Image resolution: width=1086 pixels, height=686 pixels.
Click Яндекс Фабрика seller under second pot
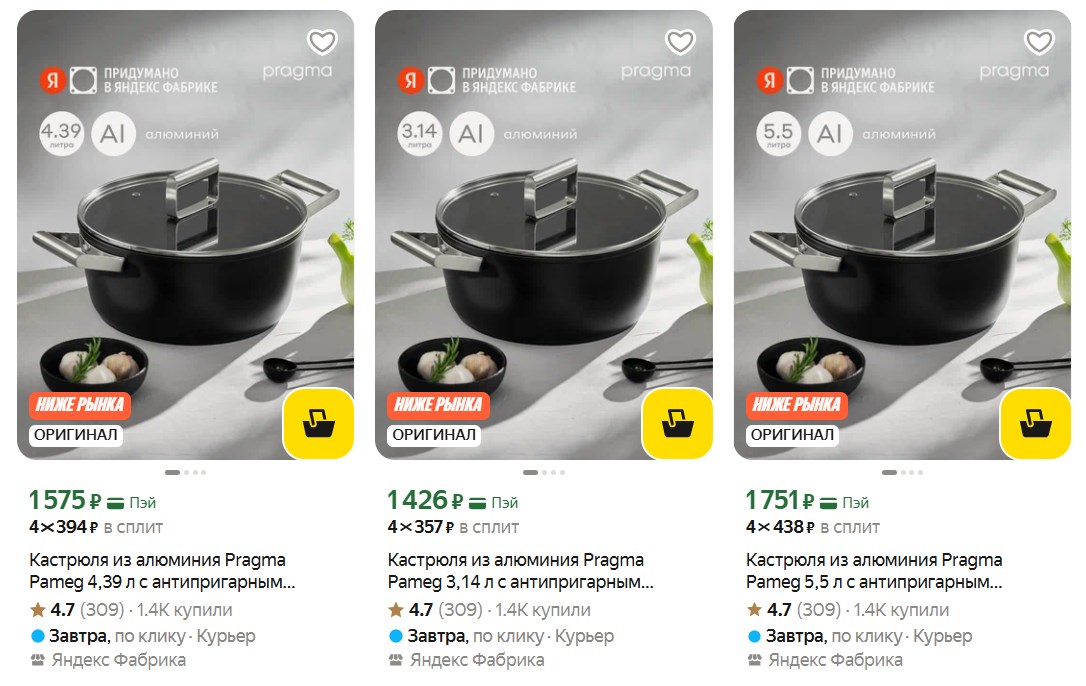(476, 660)
